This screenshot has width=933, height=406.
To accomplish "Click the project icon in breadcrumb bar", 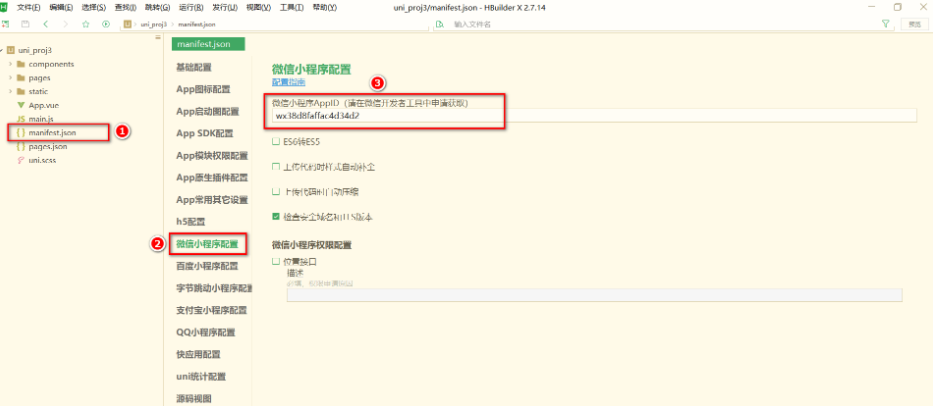I will [x=127, y=24].
